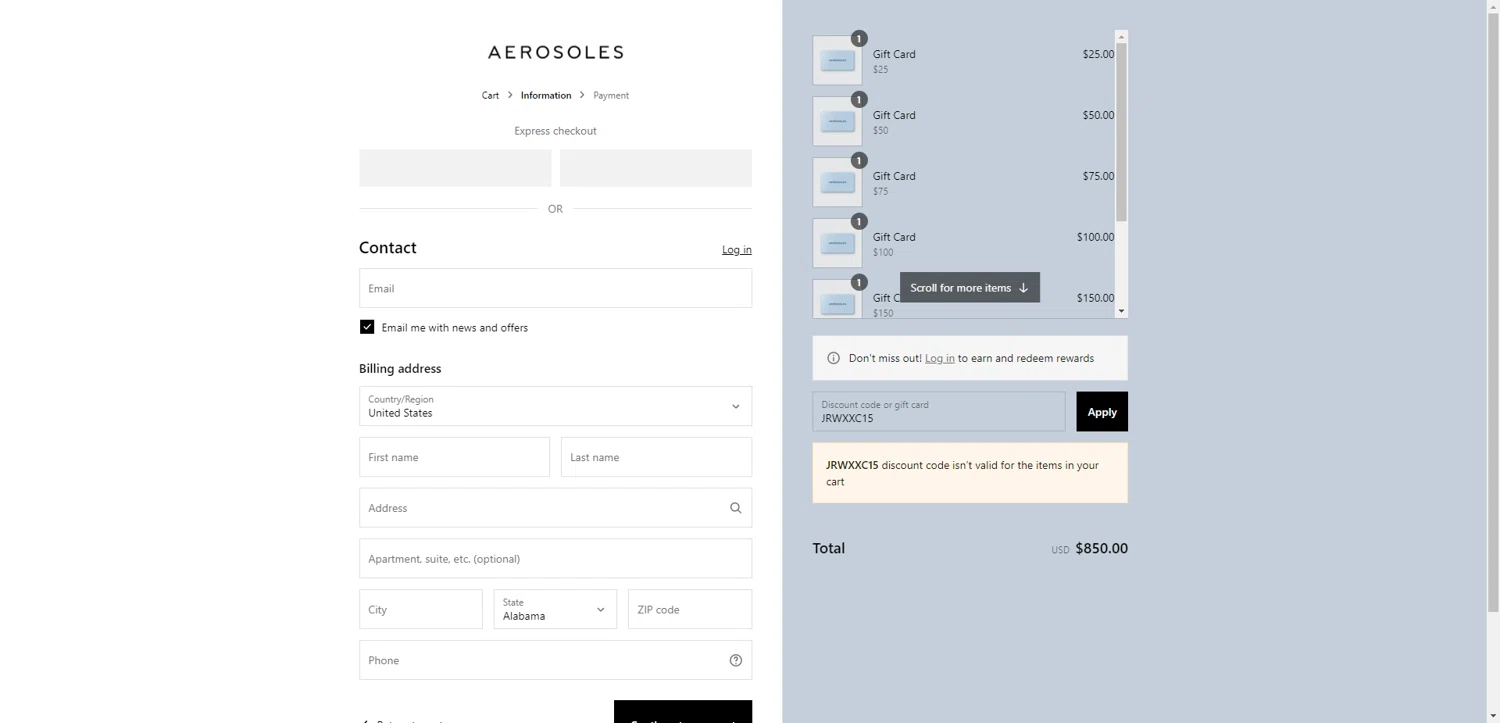The width and height of the screenshot is (1500, 723).
Task: Click the cart list scroll up arrow
Action: (1121, 36)
